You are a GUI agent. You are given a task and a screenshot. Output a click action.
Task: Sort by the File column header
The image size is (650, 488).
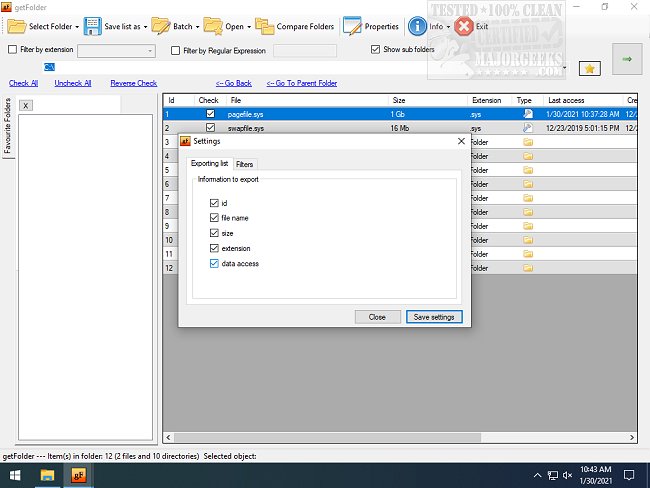(x=308, y=100)
